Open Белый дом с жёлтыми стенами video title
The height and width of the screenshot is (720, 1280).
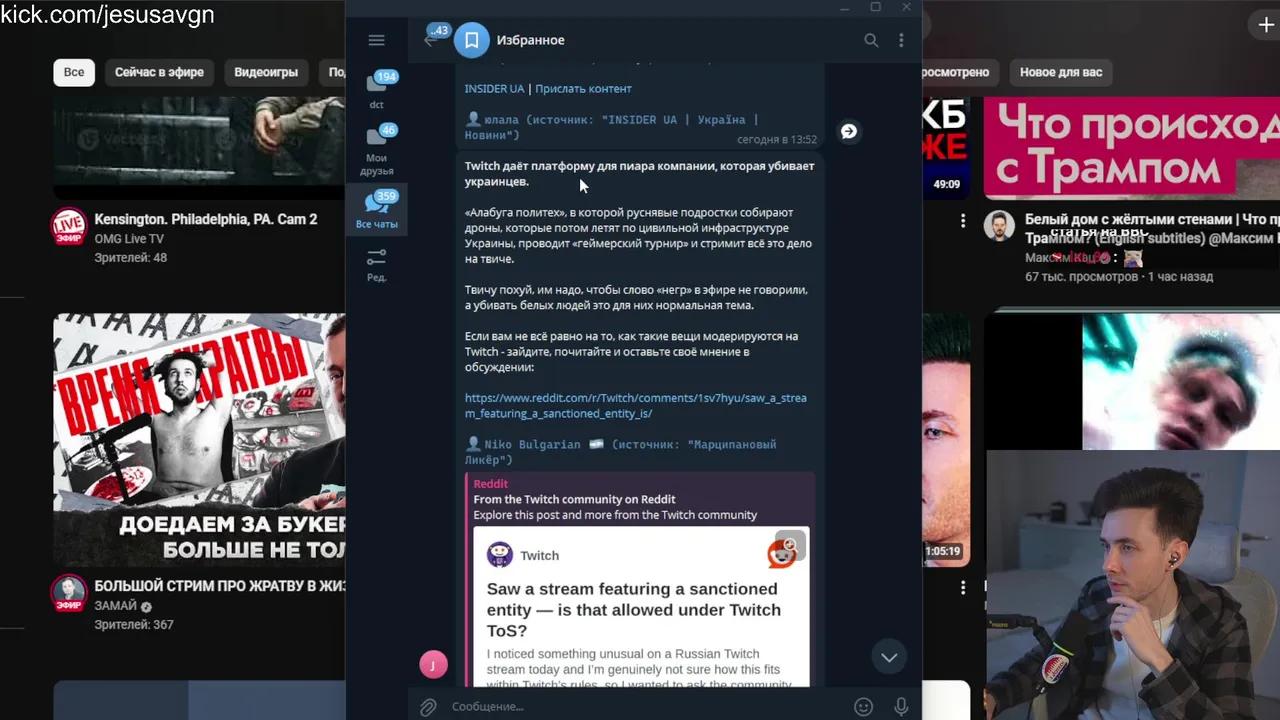click(1152, 228)
